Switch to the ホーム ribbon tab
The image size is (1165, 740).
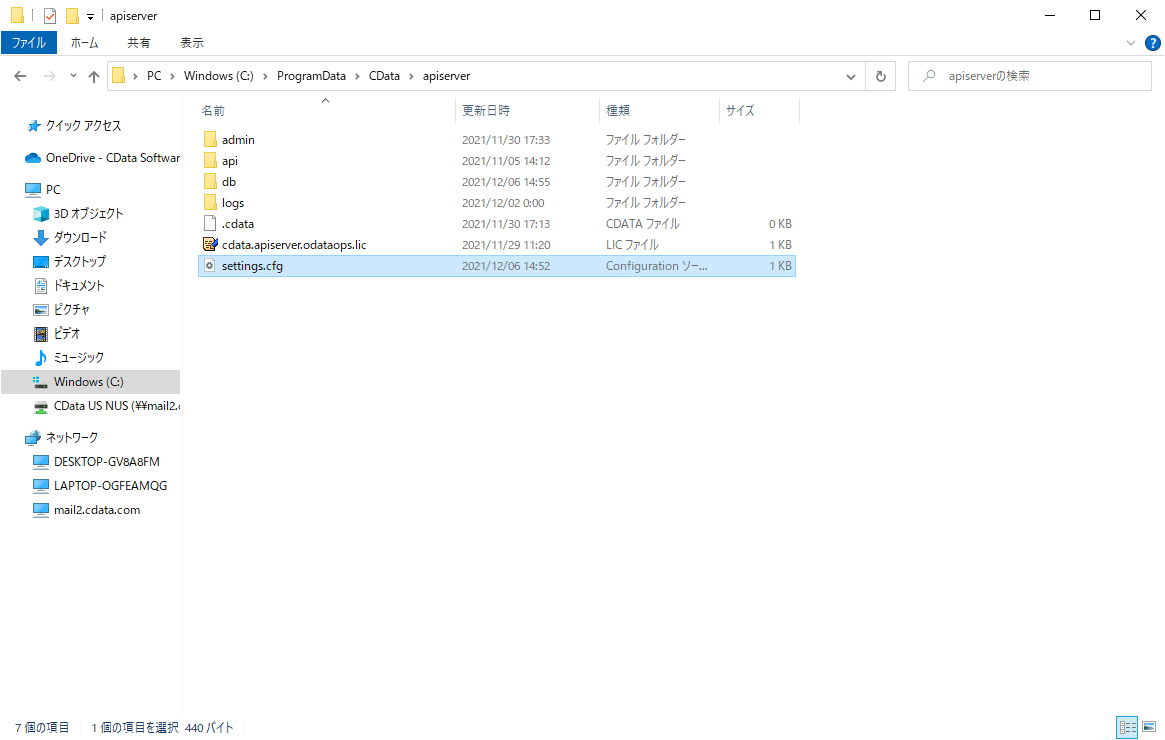(85, 42)
